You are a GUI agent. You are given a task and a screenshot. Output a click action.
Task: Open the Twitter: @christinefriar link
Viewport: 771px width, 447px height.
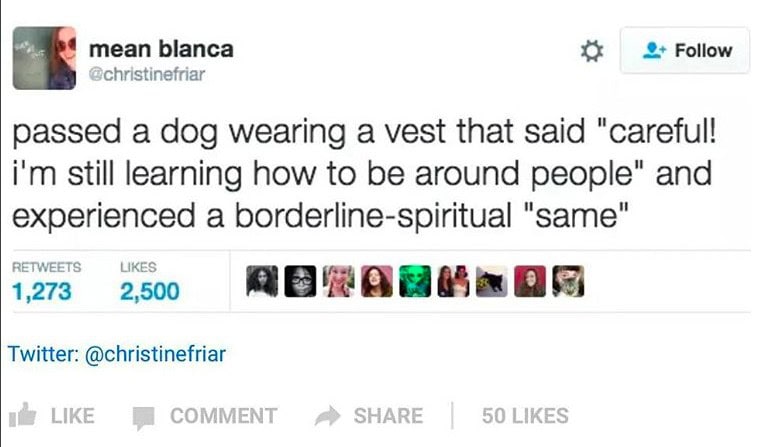pos(117,354)
